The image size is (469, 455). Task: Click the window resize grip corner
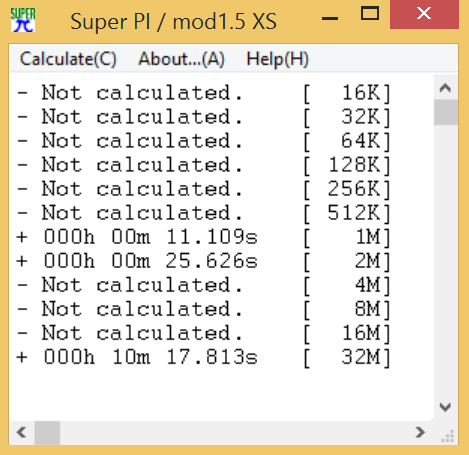pos(448,436)
